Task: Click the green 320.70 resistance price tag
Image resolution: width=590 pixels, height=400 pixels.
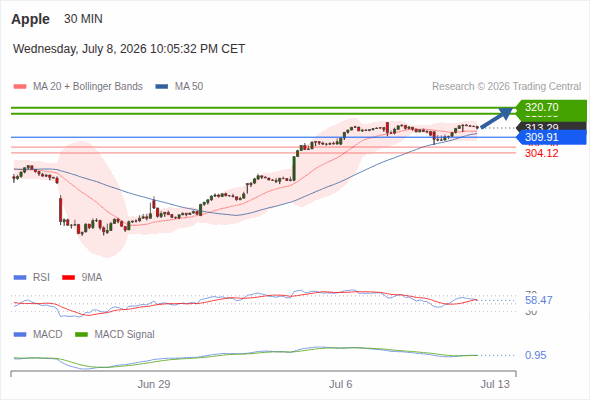Action: pyautogui.click(x=551, y=107)
